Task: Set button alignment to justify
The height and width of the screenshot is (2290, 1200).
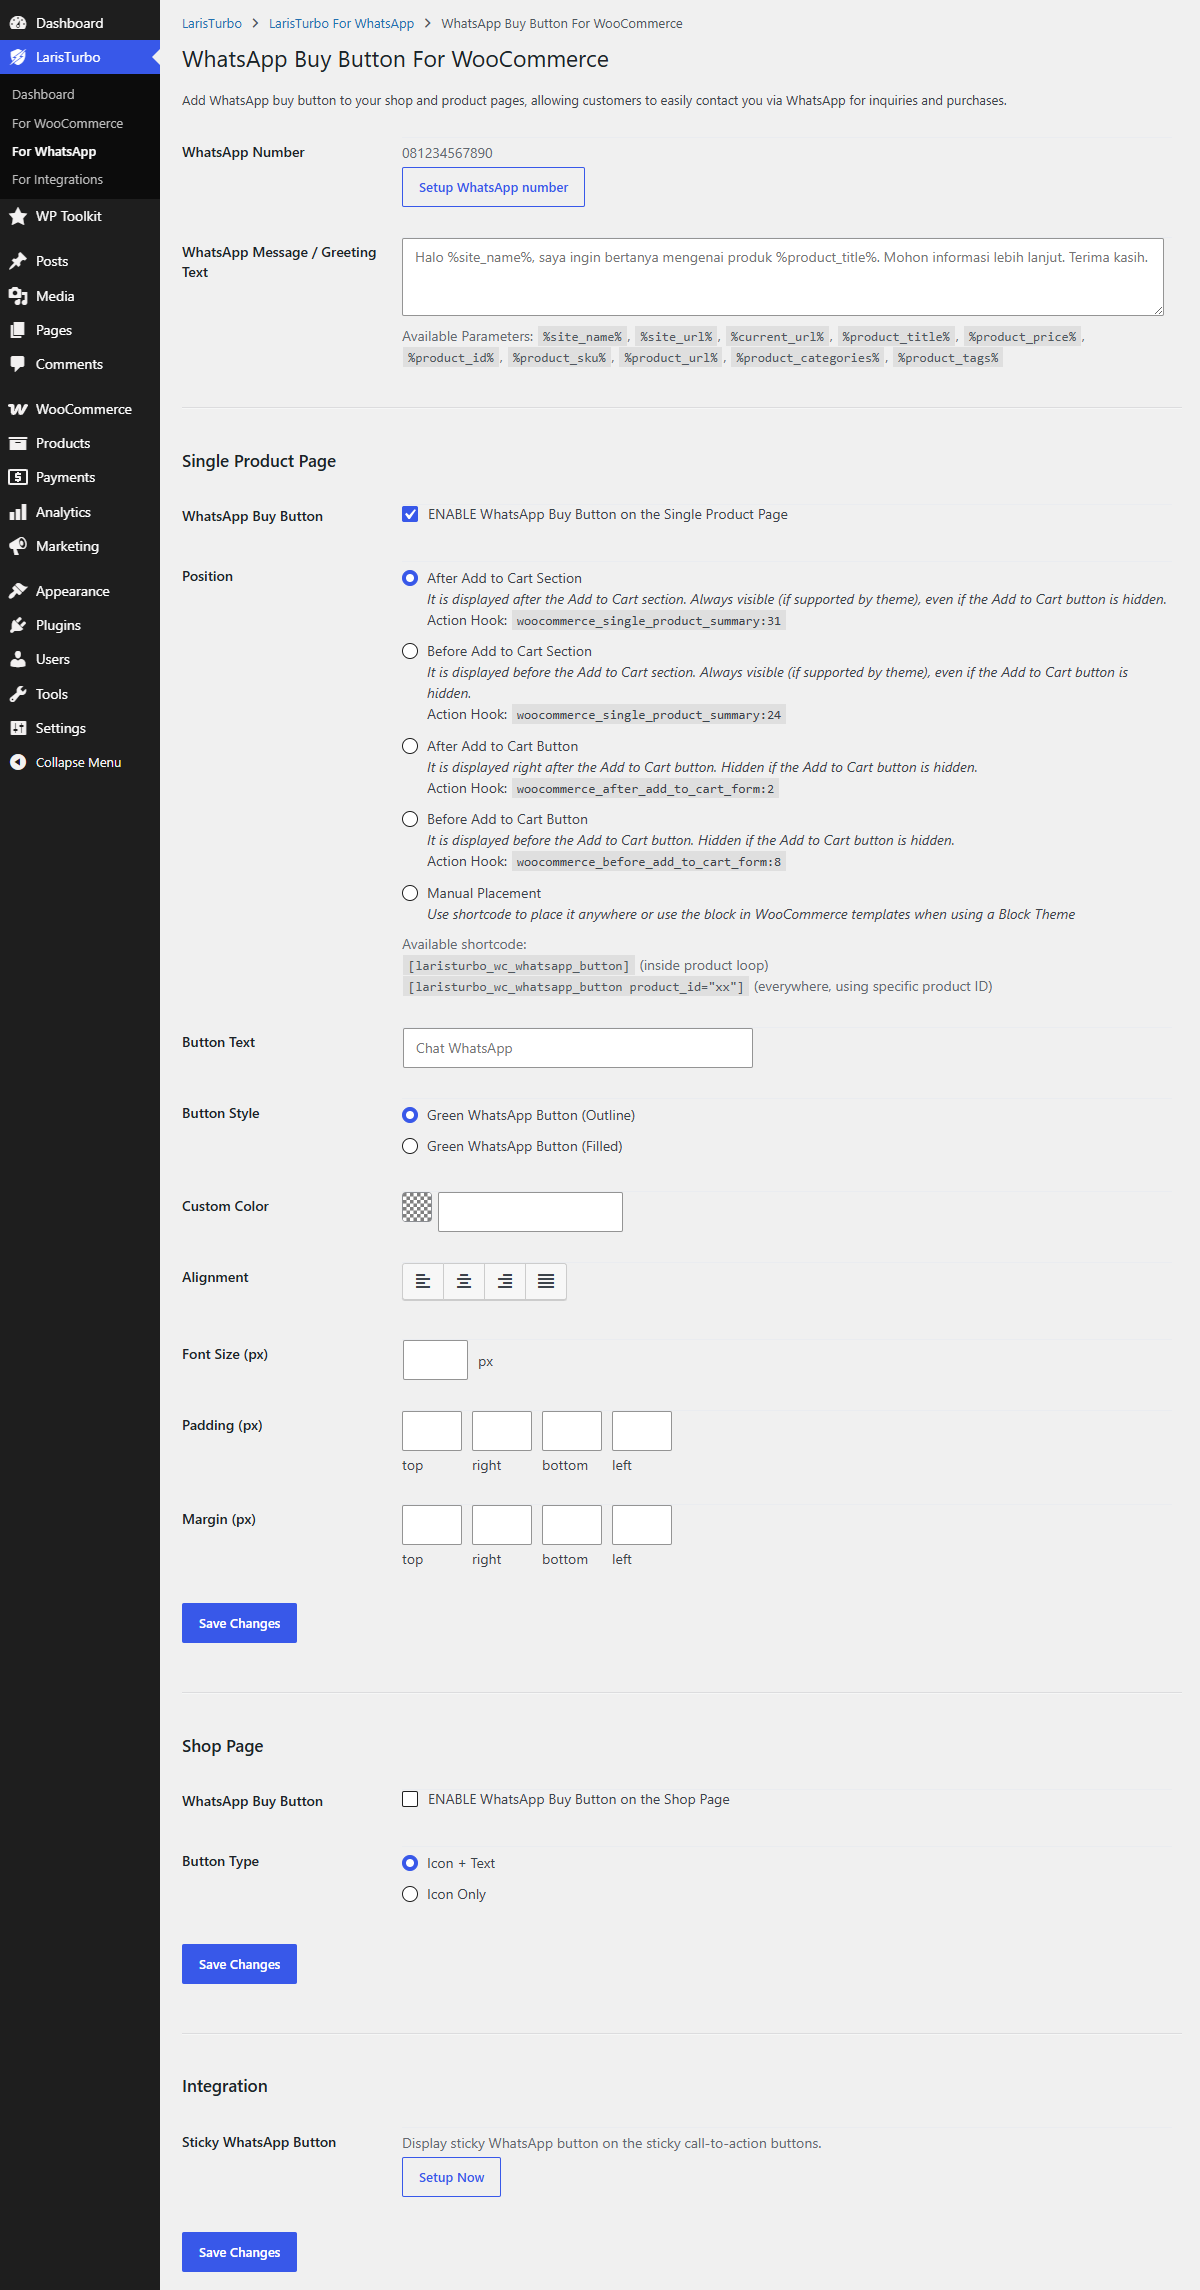Action: (x=546, y=1281)
